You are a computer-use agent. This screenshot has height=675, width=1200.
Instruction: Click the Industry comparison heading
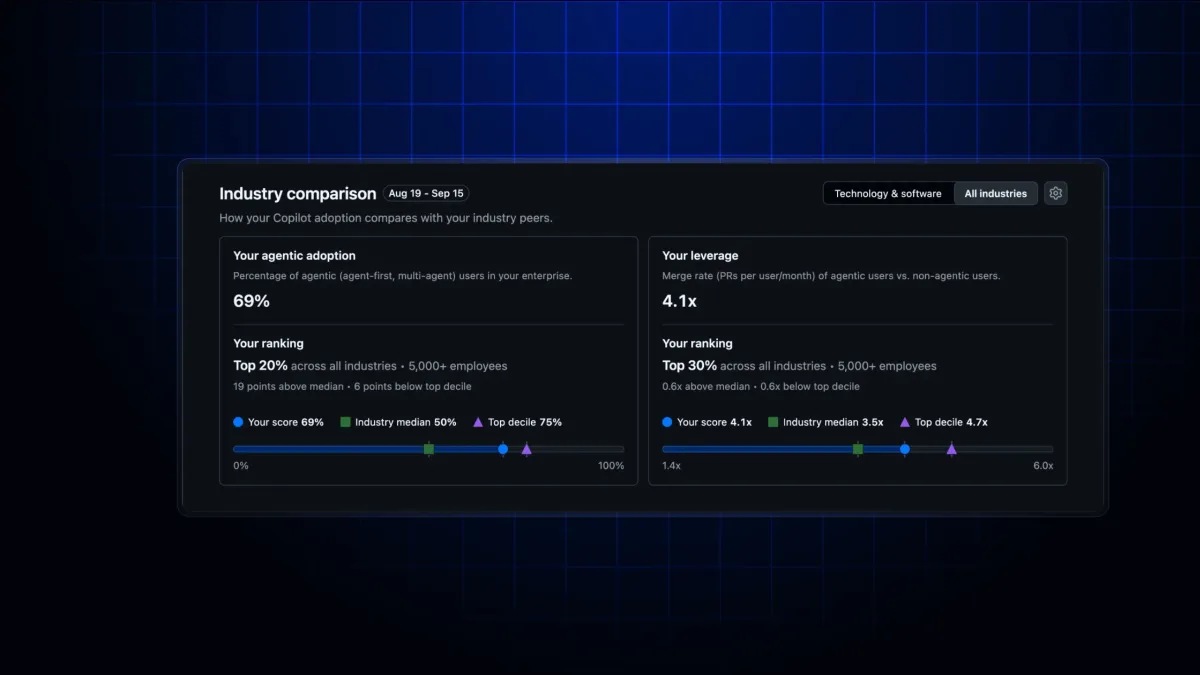coord(298,194)
